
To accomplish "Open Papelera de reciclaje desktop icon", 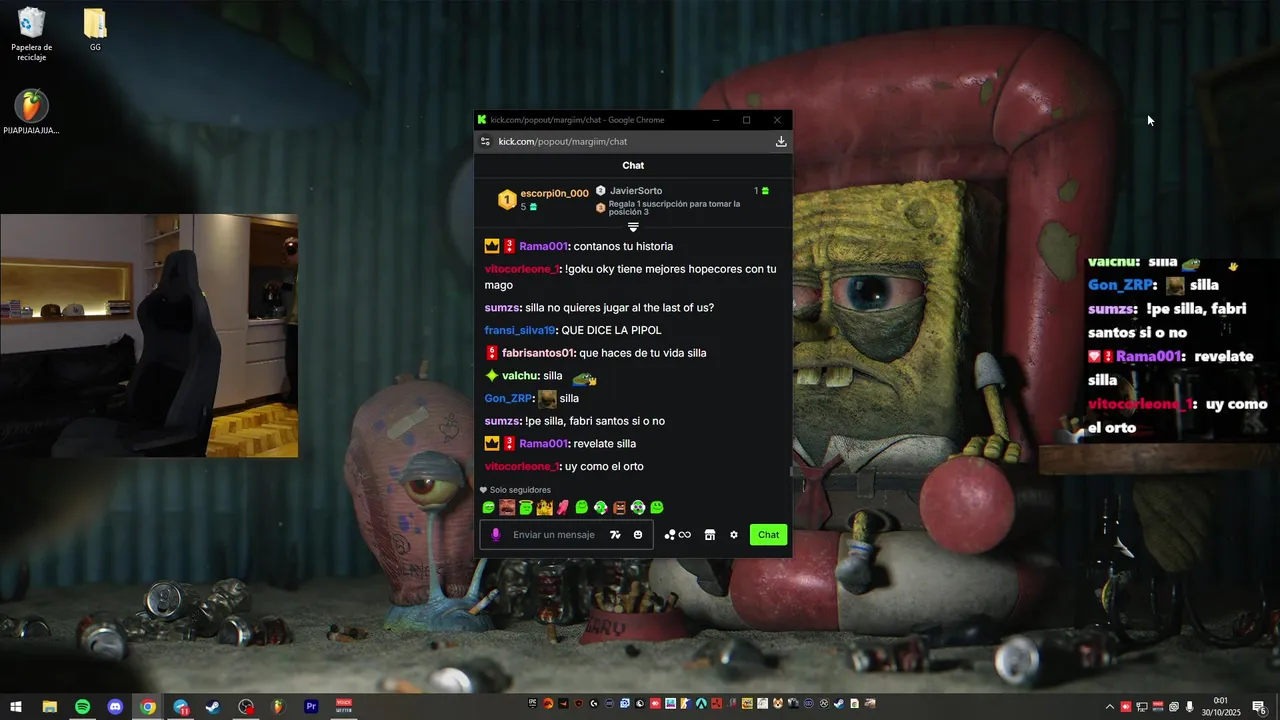I will 32,35.
